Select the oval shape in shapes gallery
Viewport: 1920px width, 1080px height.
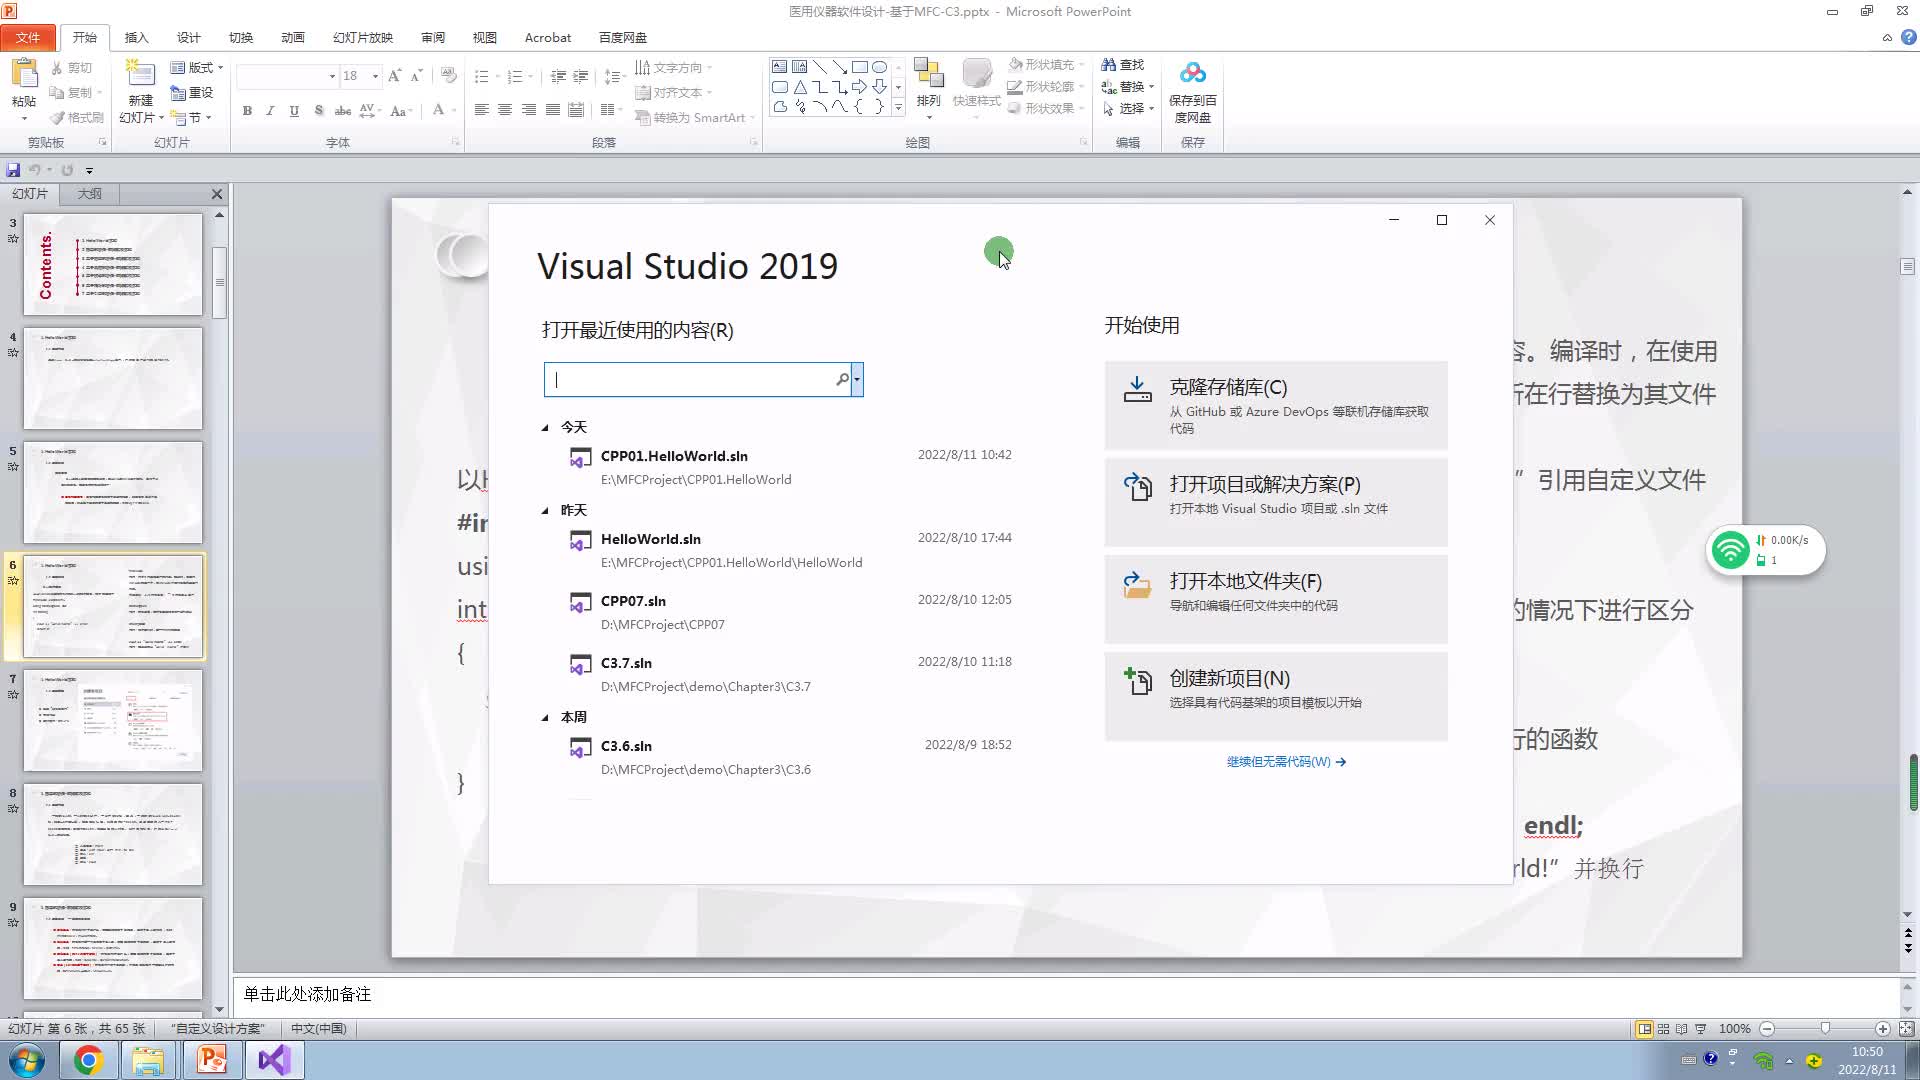[x=879, y=67]
